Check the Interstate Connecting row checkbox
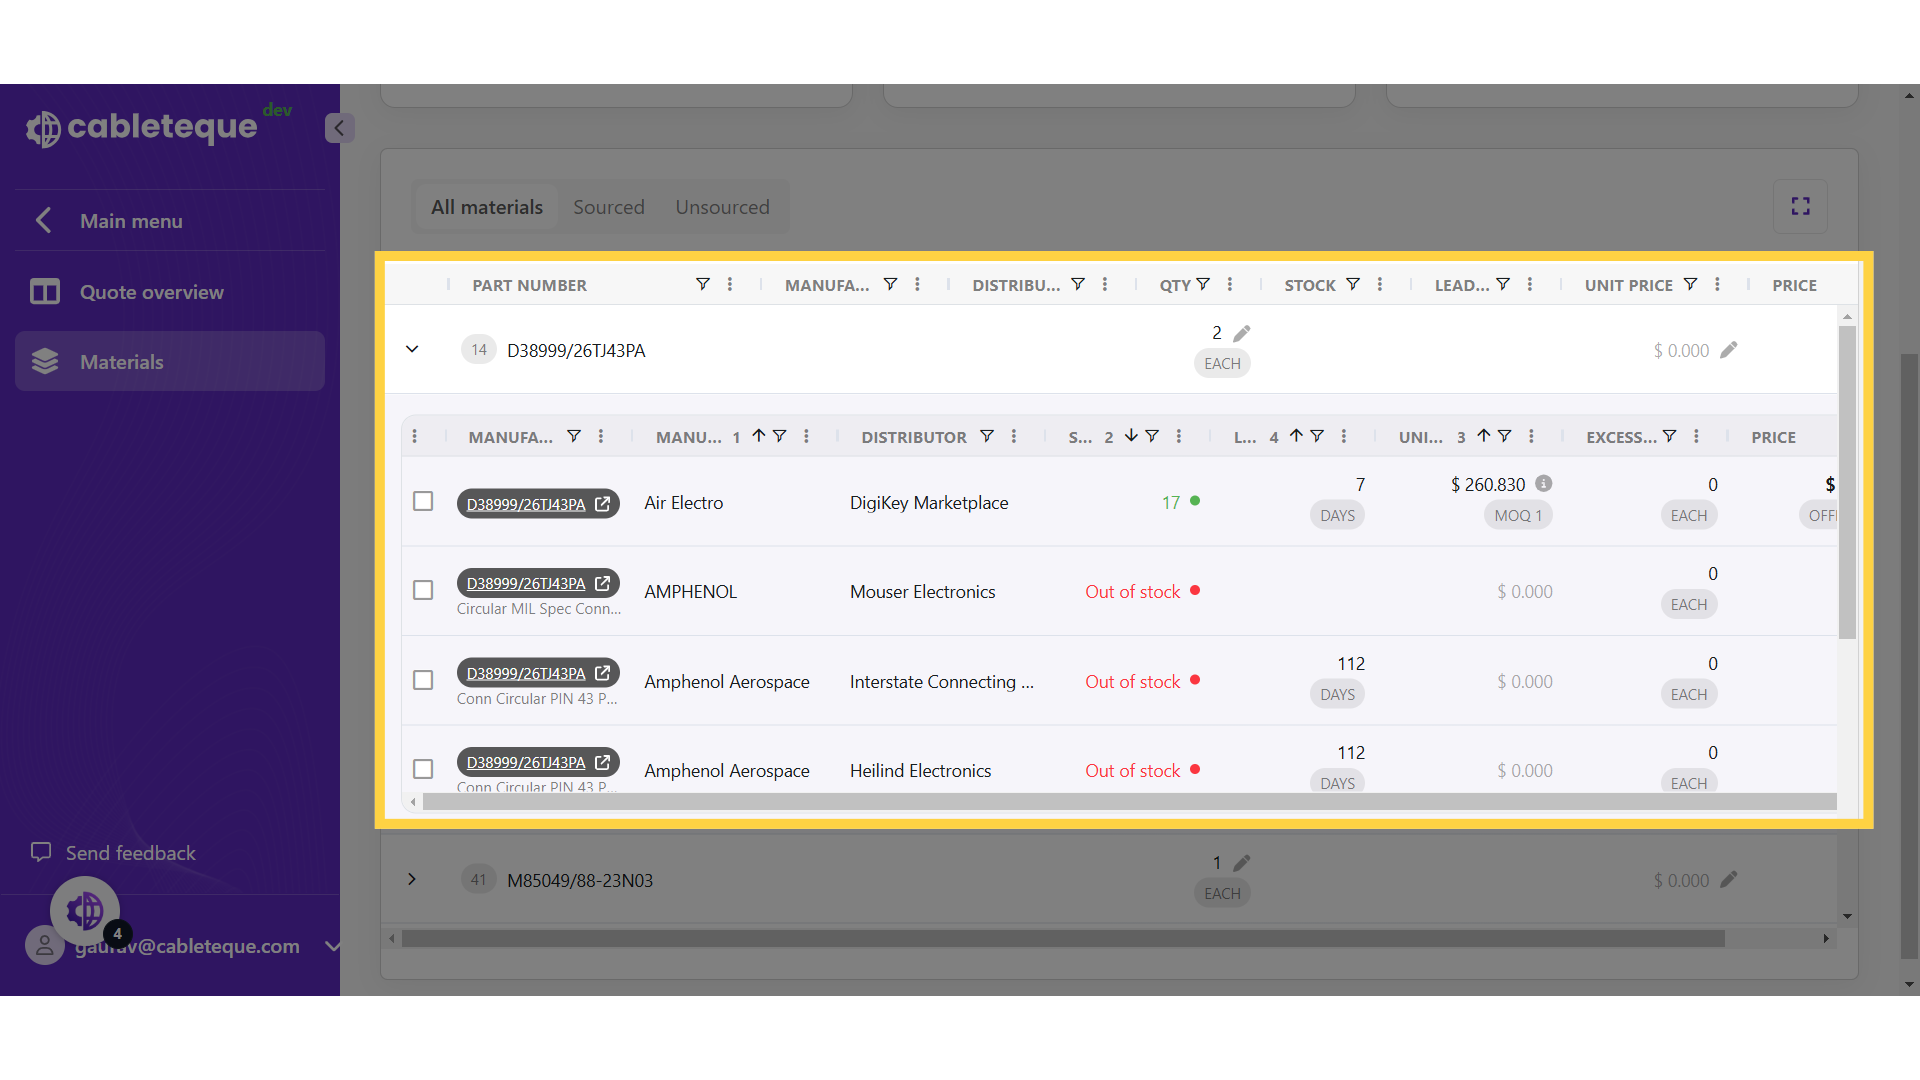 [x=422, y=680]
